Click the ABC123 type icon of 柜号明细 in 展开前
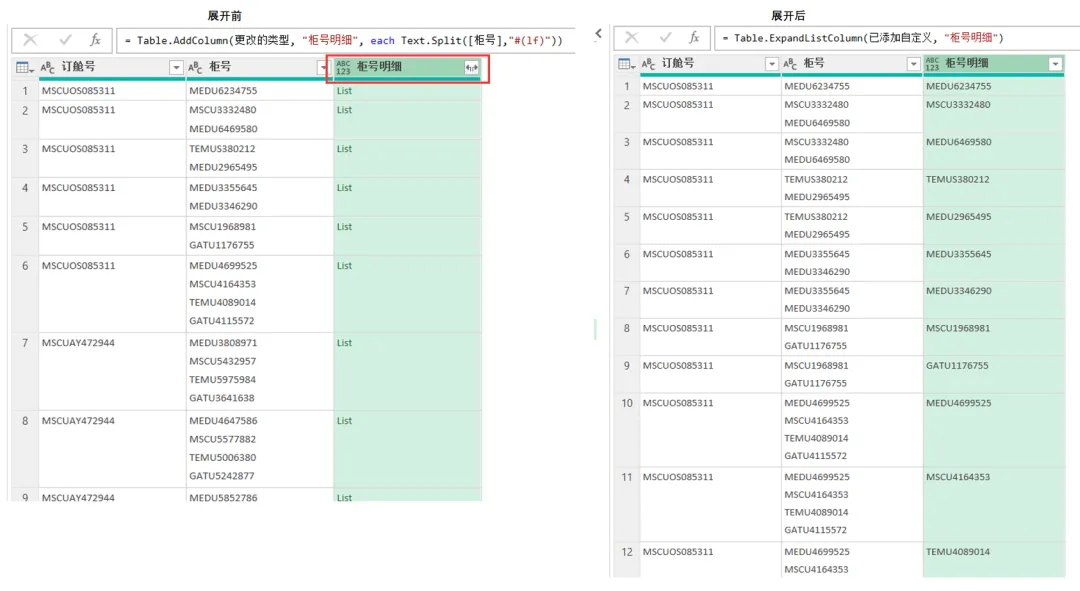Viewport: 1080px width, 591px height. (343, 67)
